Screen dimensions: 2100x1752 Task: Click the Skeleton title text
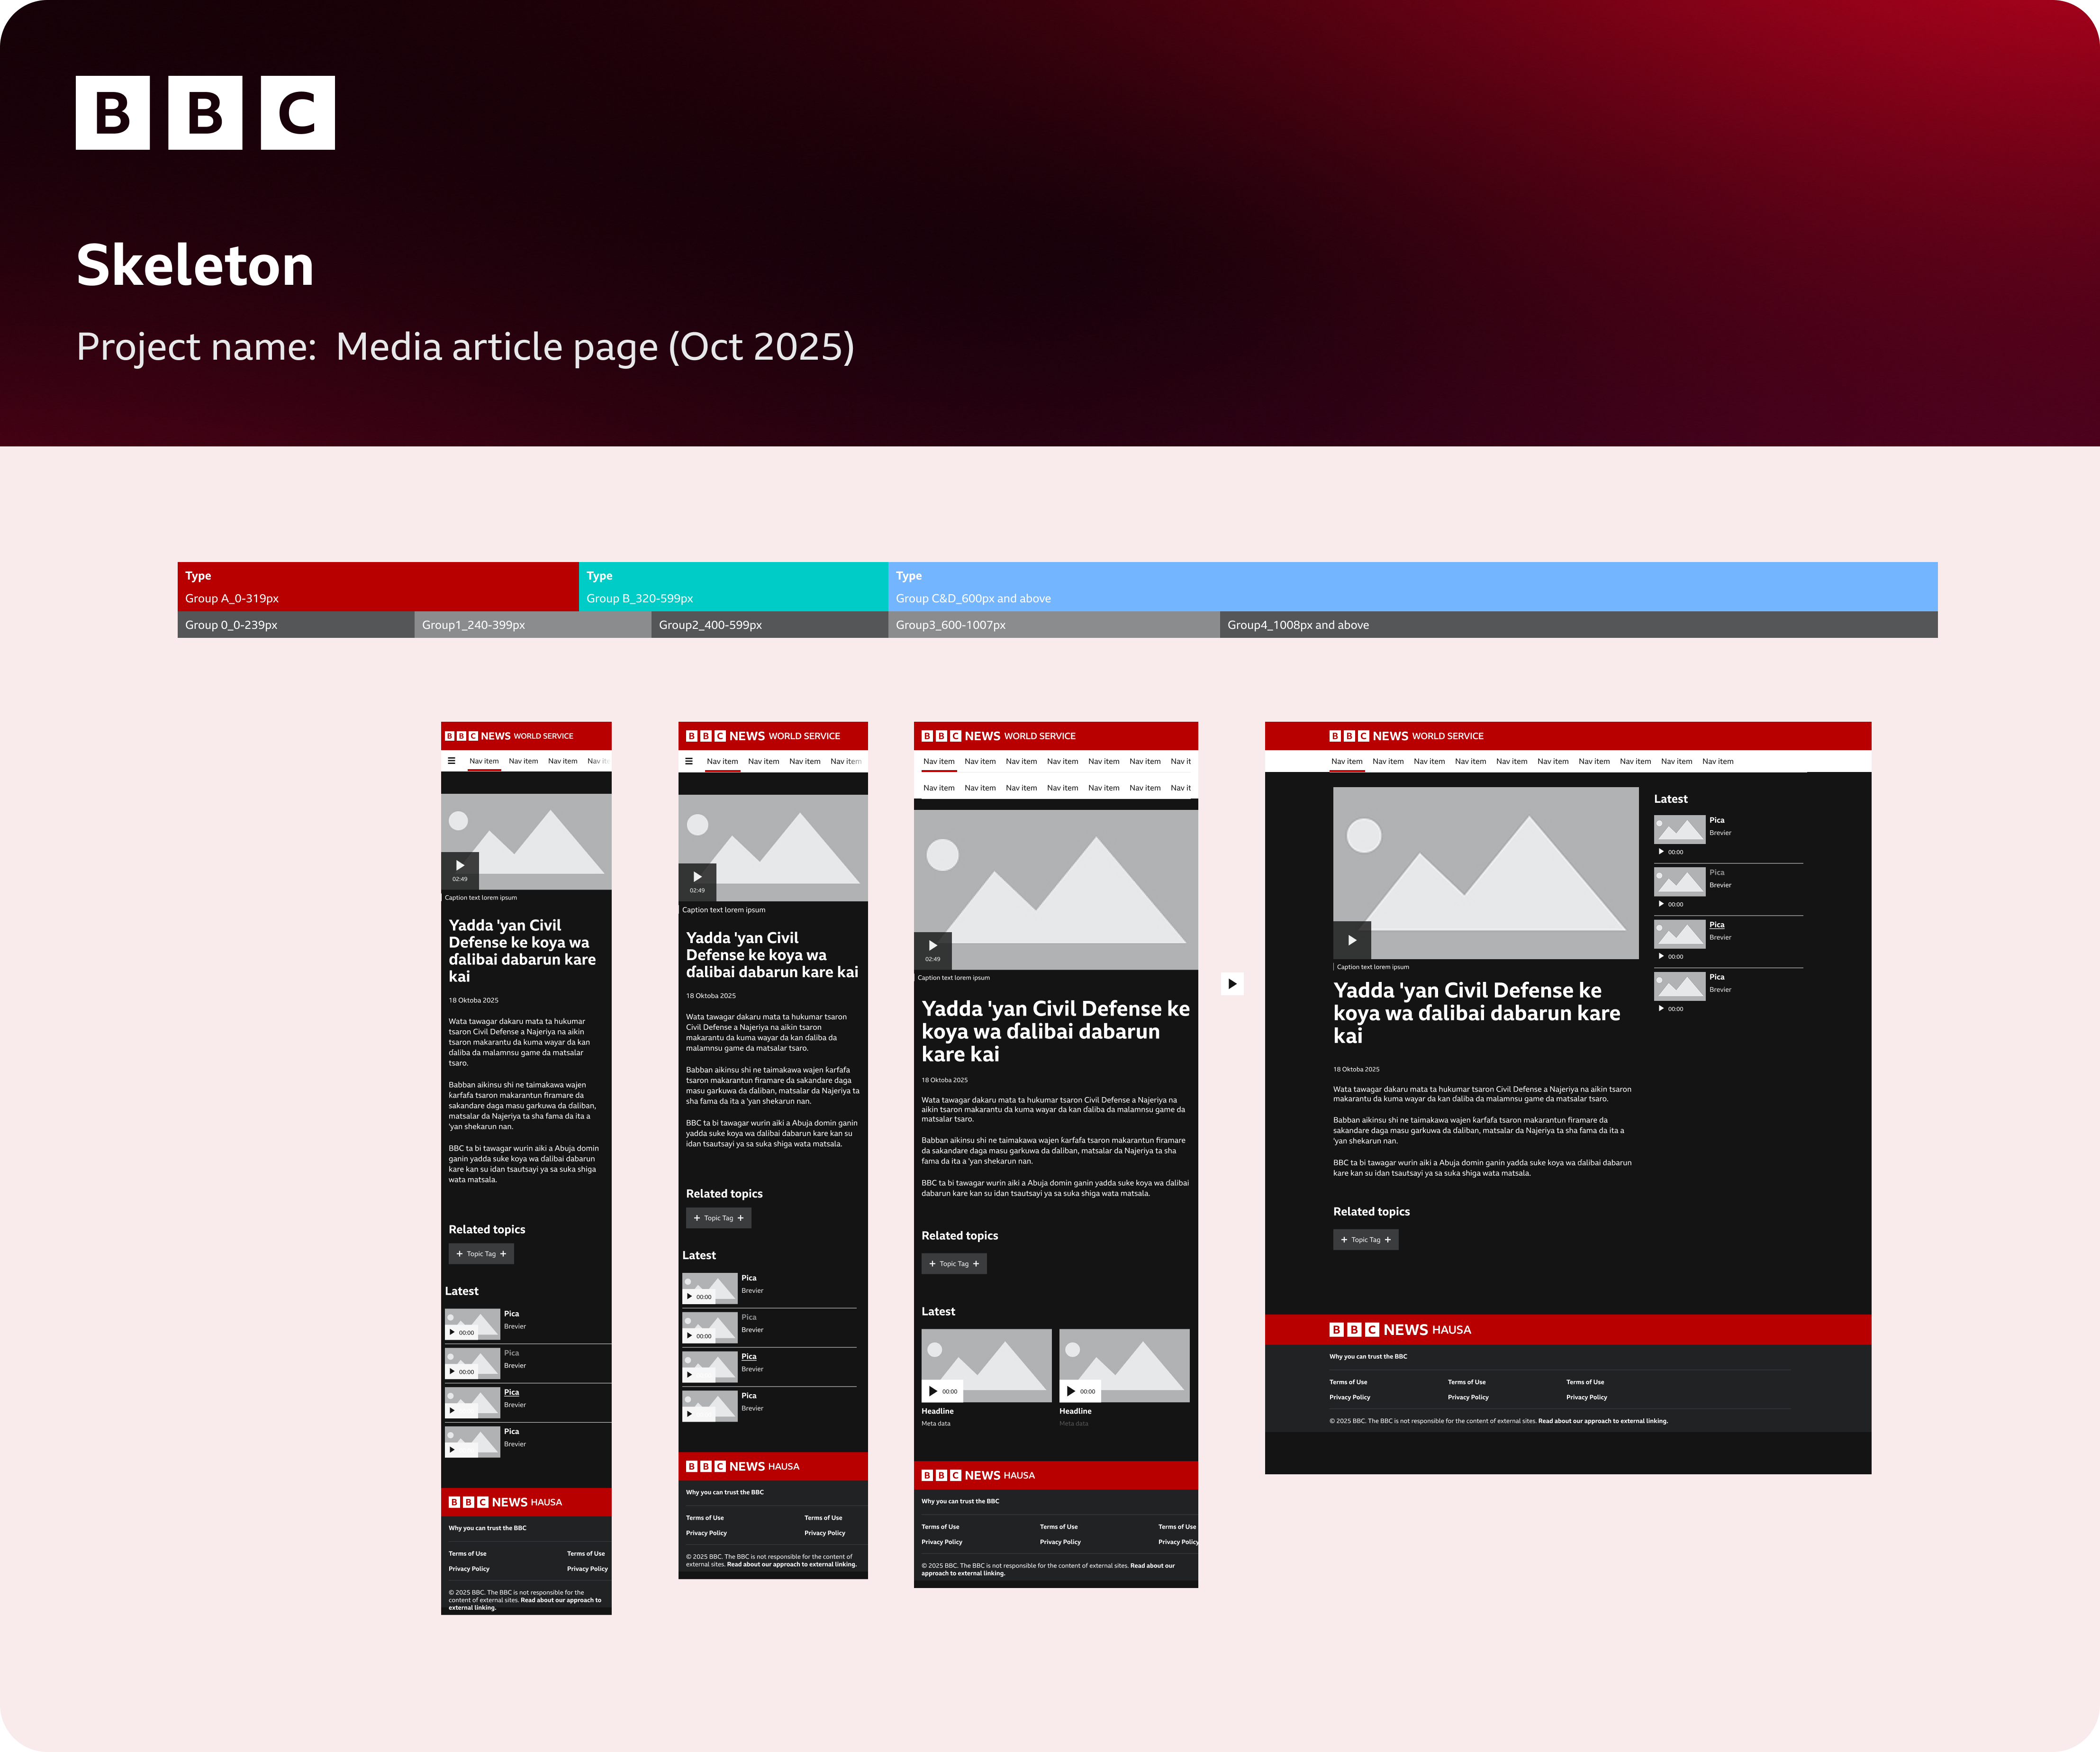coord(195,266)
